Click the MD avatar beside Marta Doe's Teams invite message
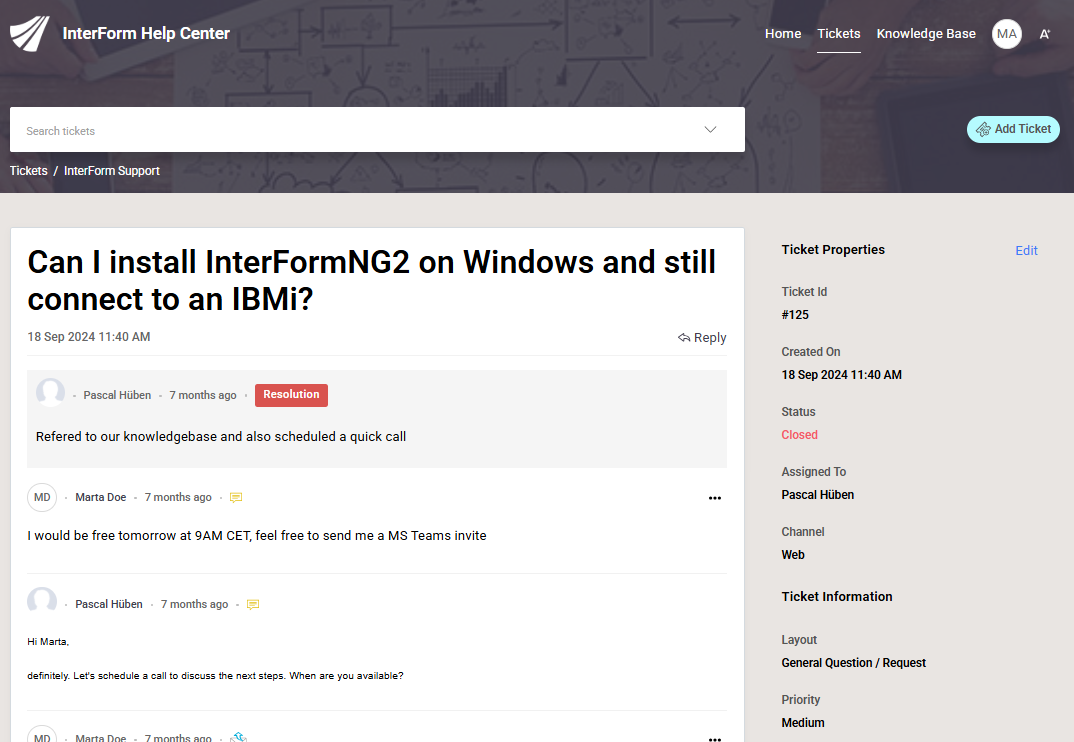The image size is (1074, 742). (42, 497)
